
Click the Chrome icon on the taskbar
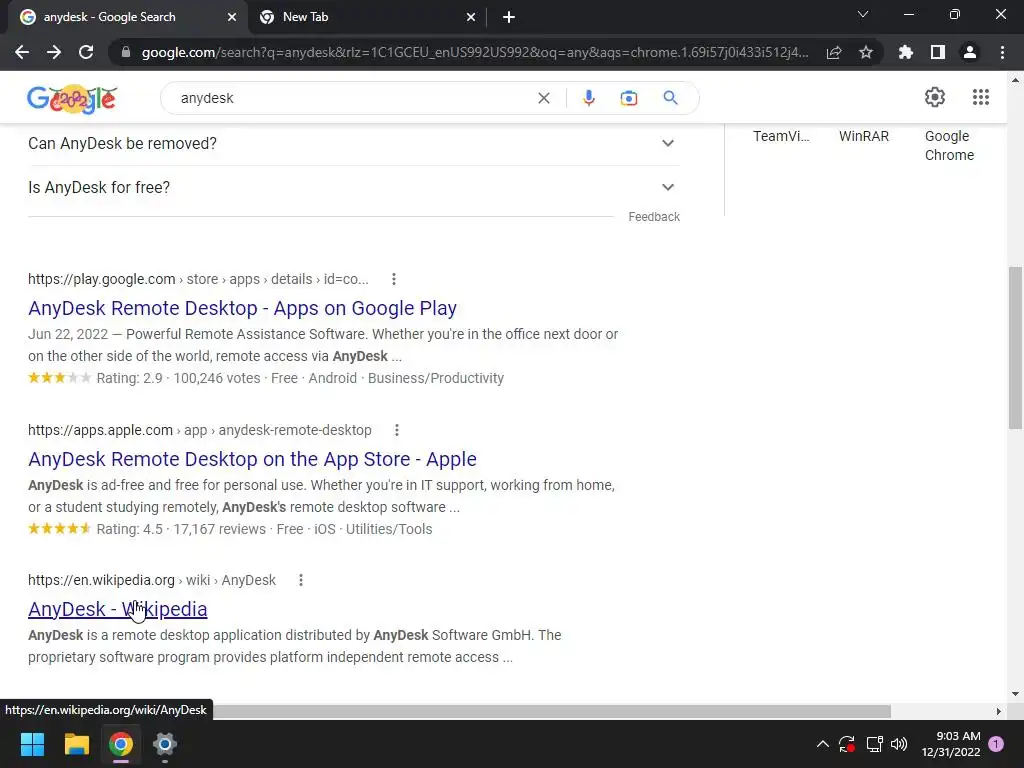click(121, 744)
